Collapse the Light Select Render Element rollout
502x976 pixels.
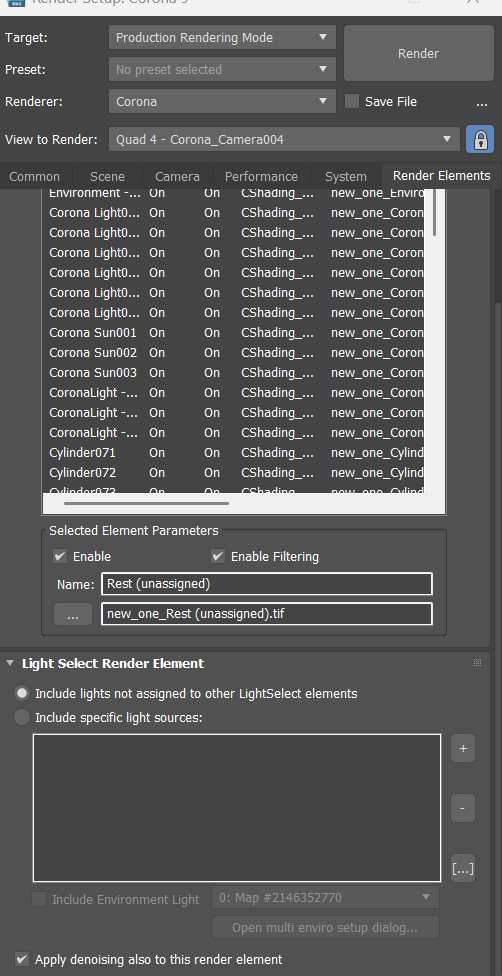(10, 664)
